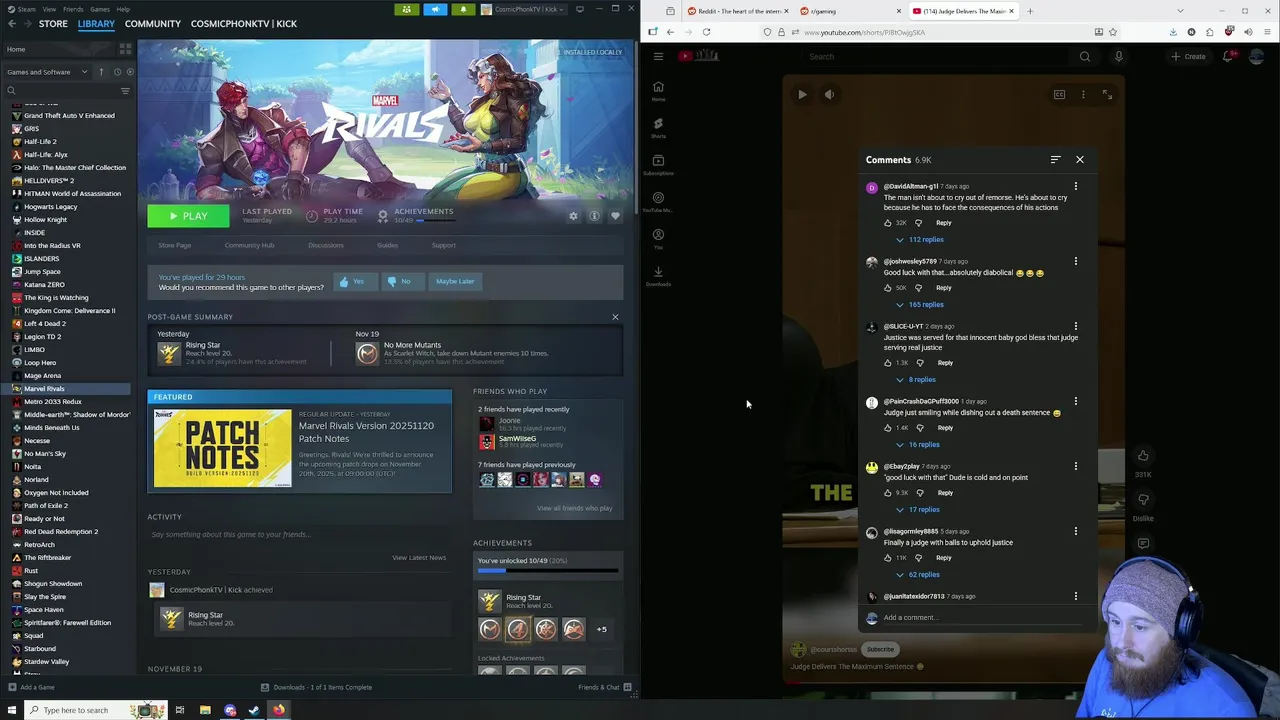Open options for DavidAltman comment
Viewport: 1280px width, 720px height.
1076,187
